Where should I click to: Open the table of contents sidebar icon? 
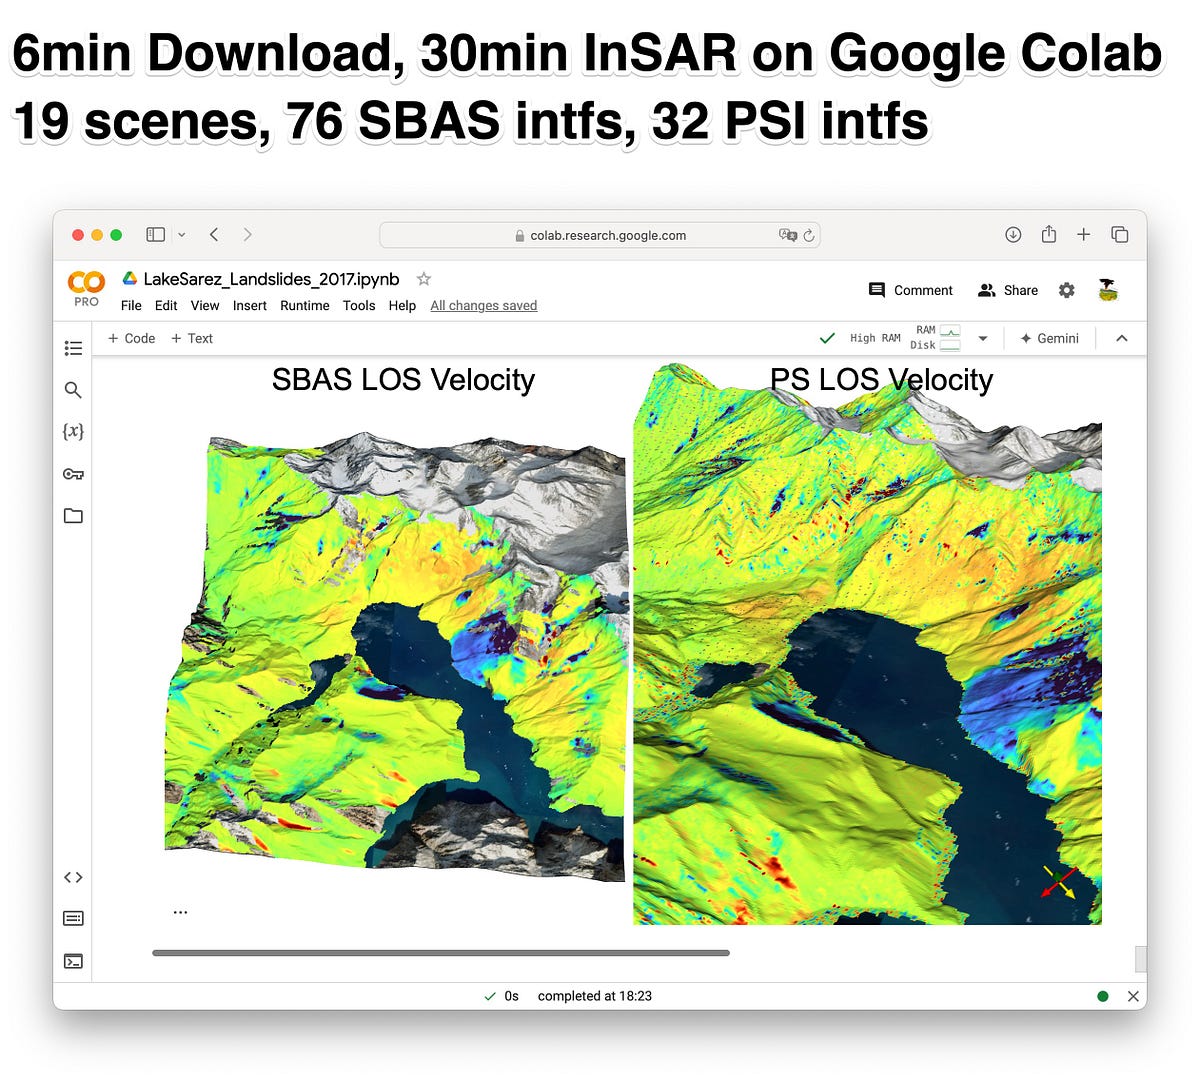pyautogui.click(x=73, y=348)
